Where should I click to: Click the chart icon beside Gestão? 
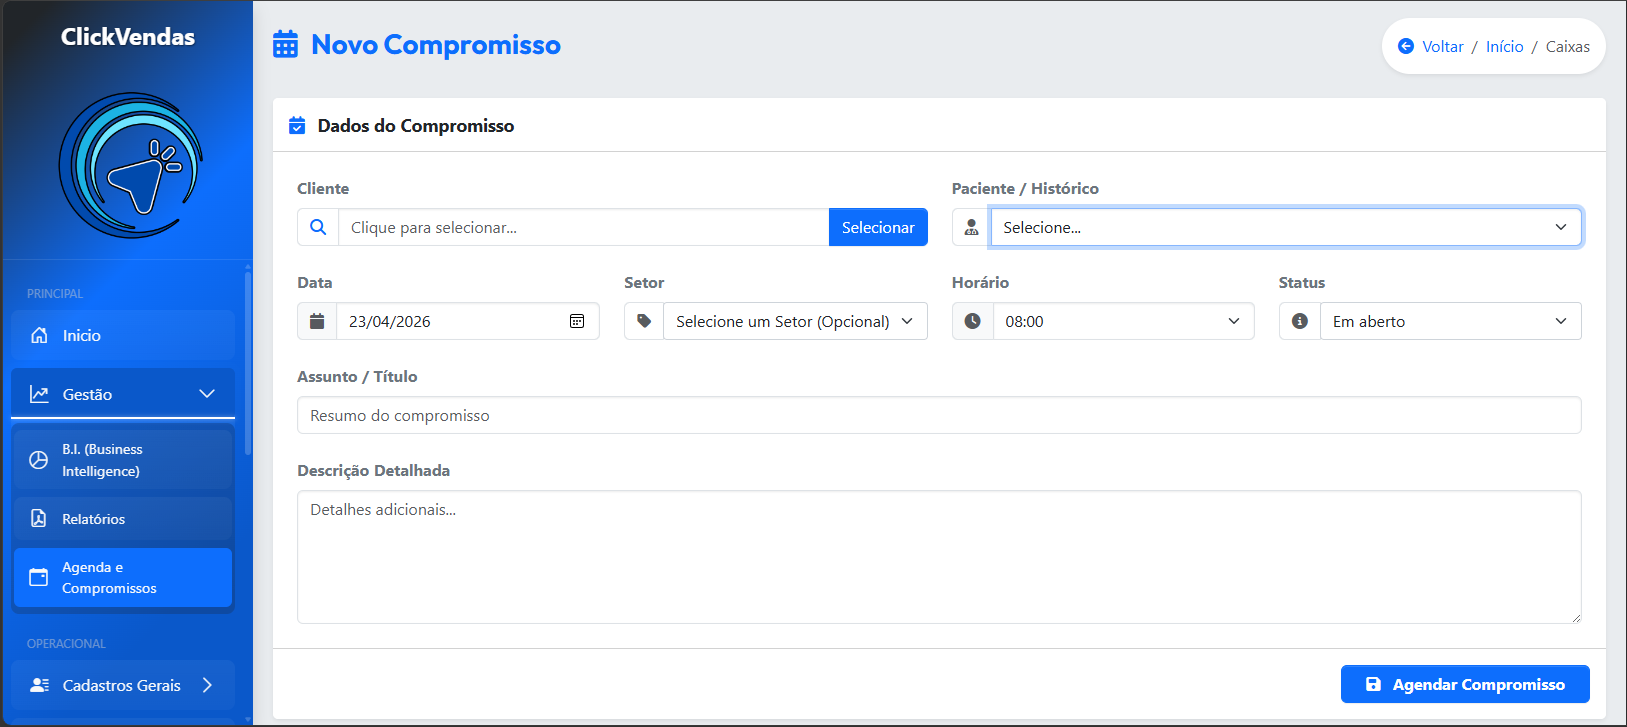(x=39, y=394)
